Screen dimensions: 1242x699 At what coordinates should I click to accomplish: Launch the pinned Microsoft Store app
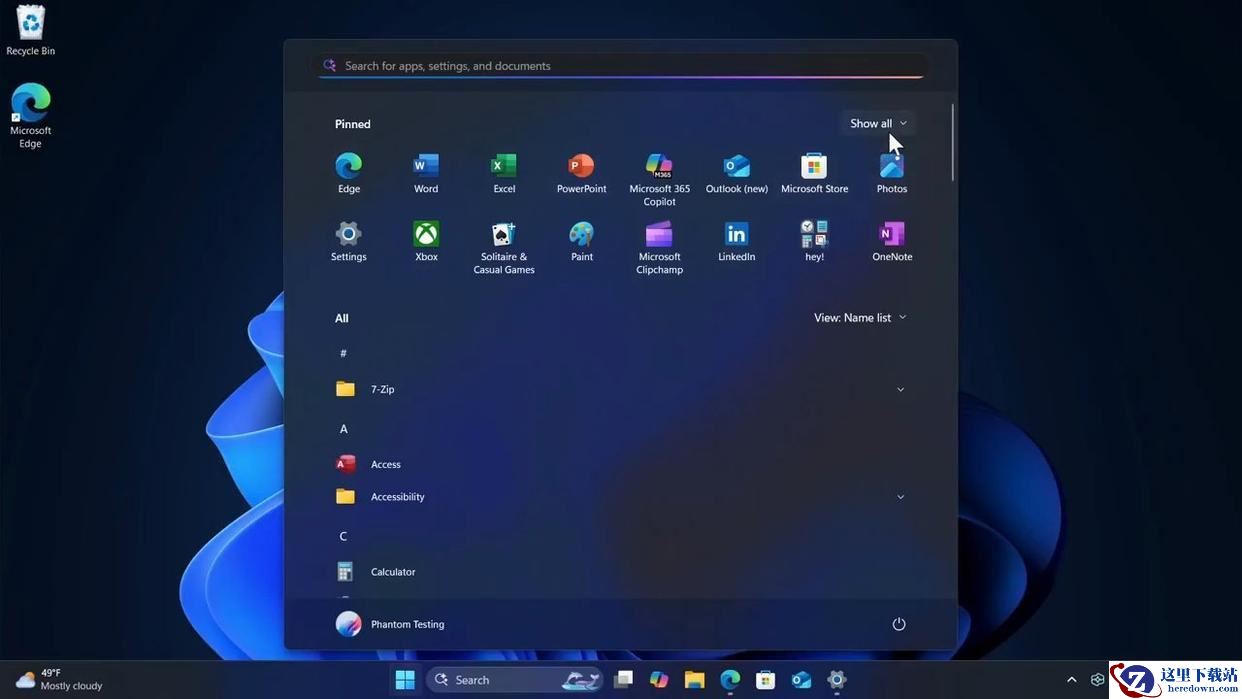coord(814,173)
